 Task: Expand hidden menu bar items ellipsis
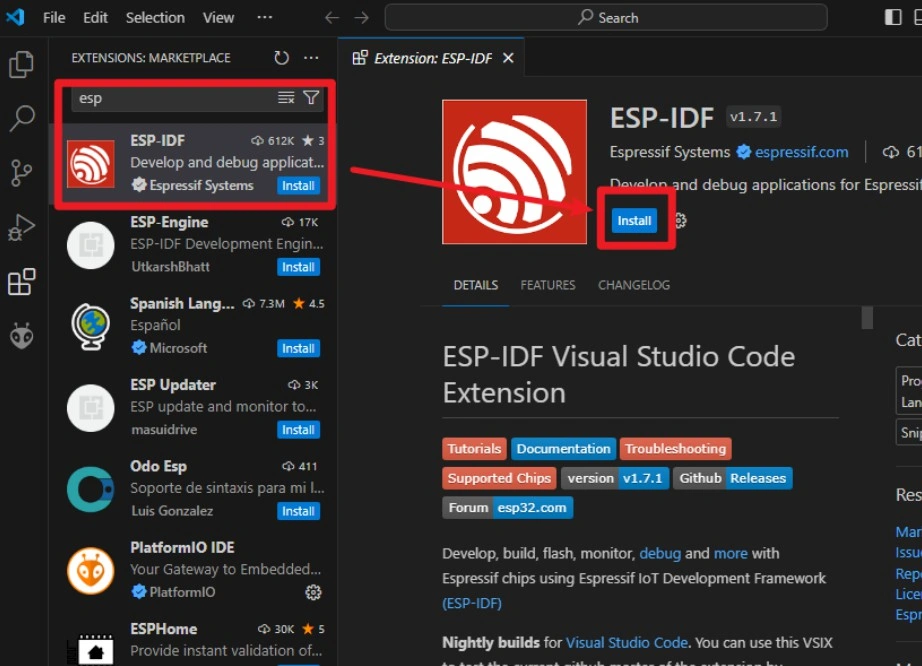[264, 17]
